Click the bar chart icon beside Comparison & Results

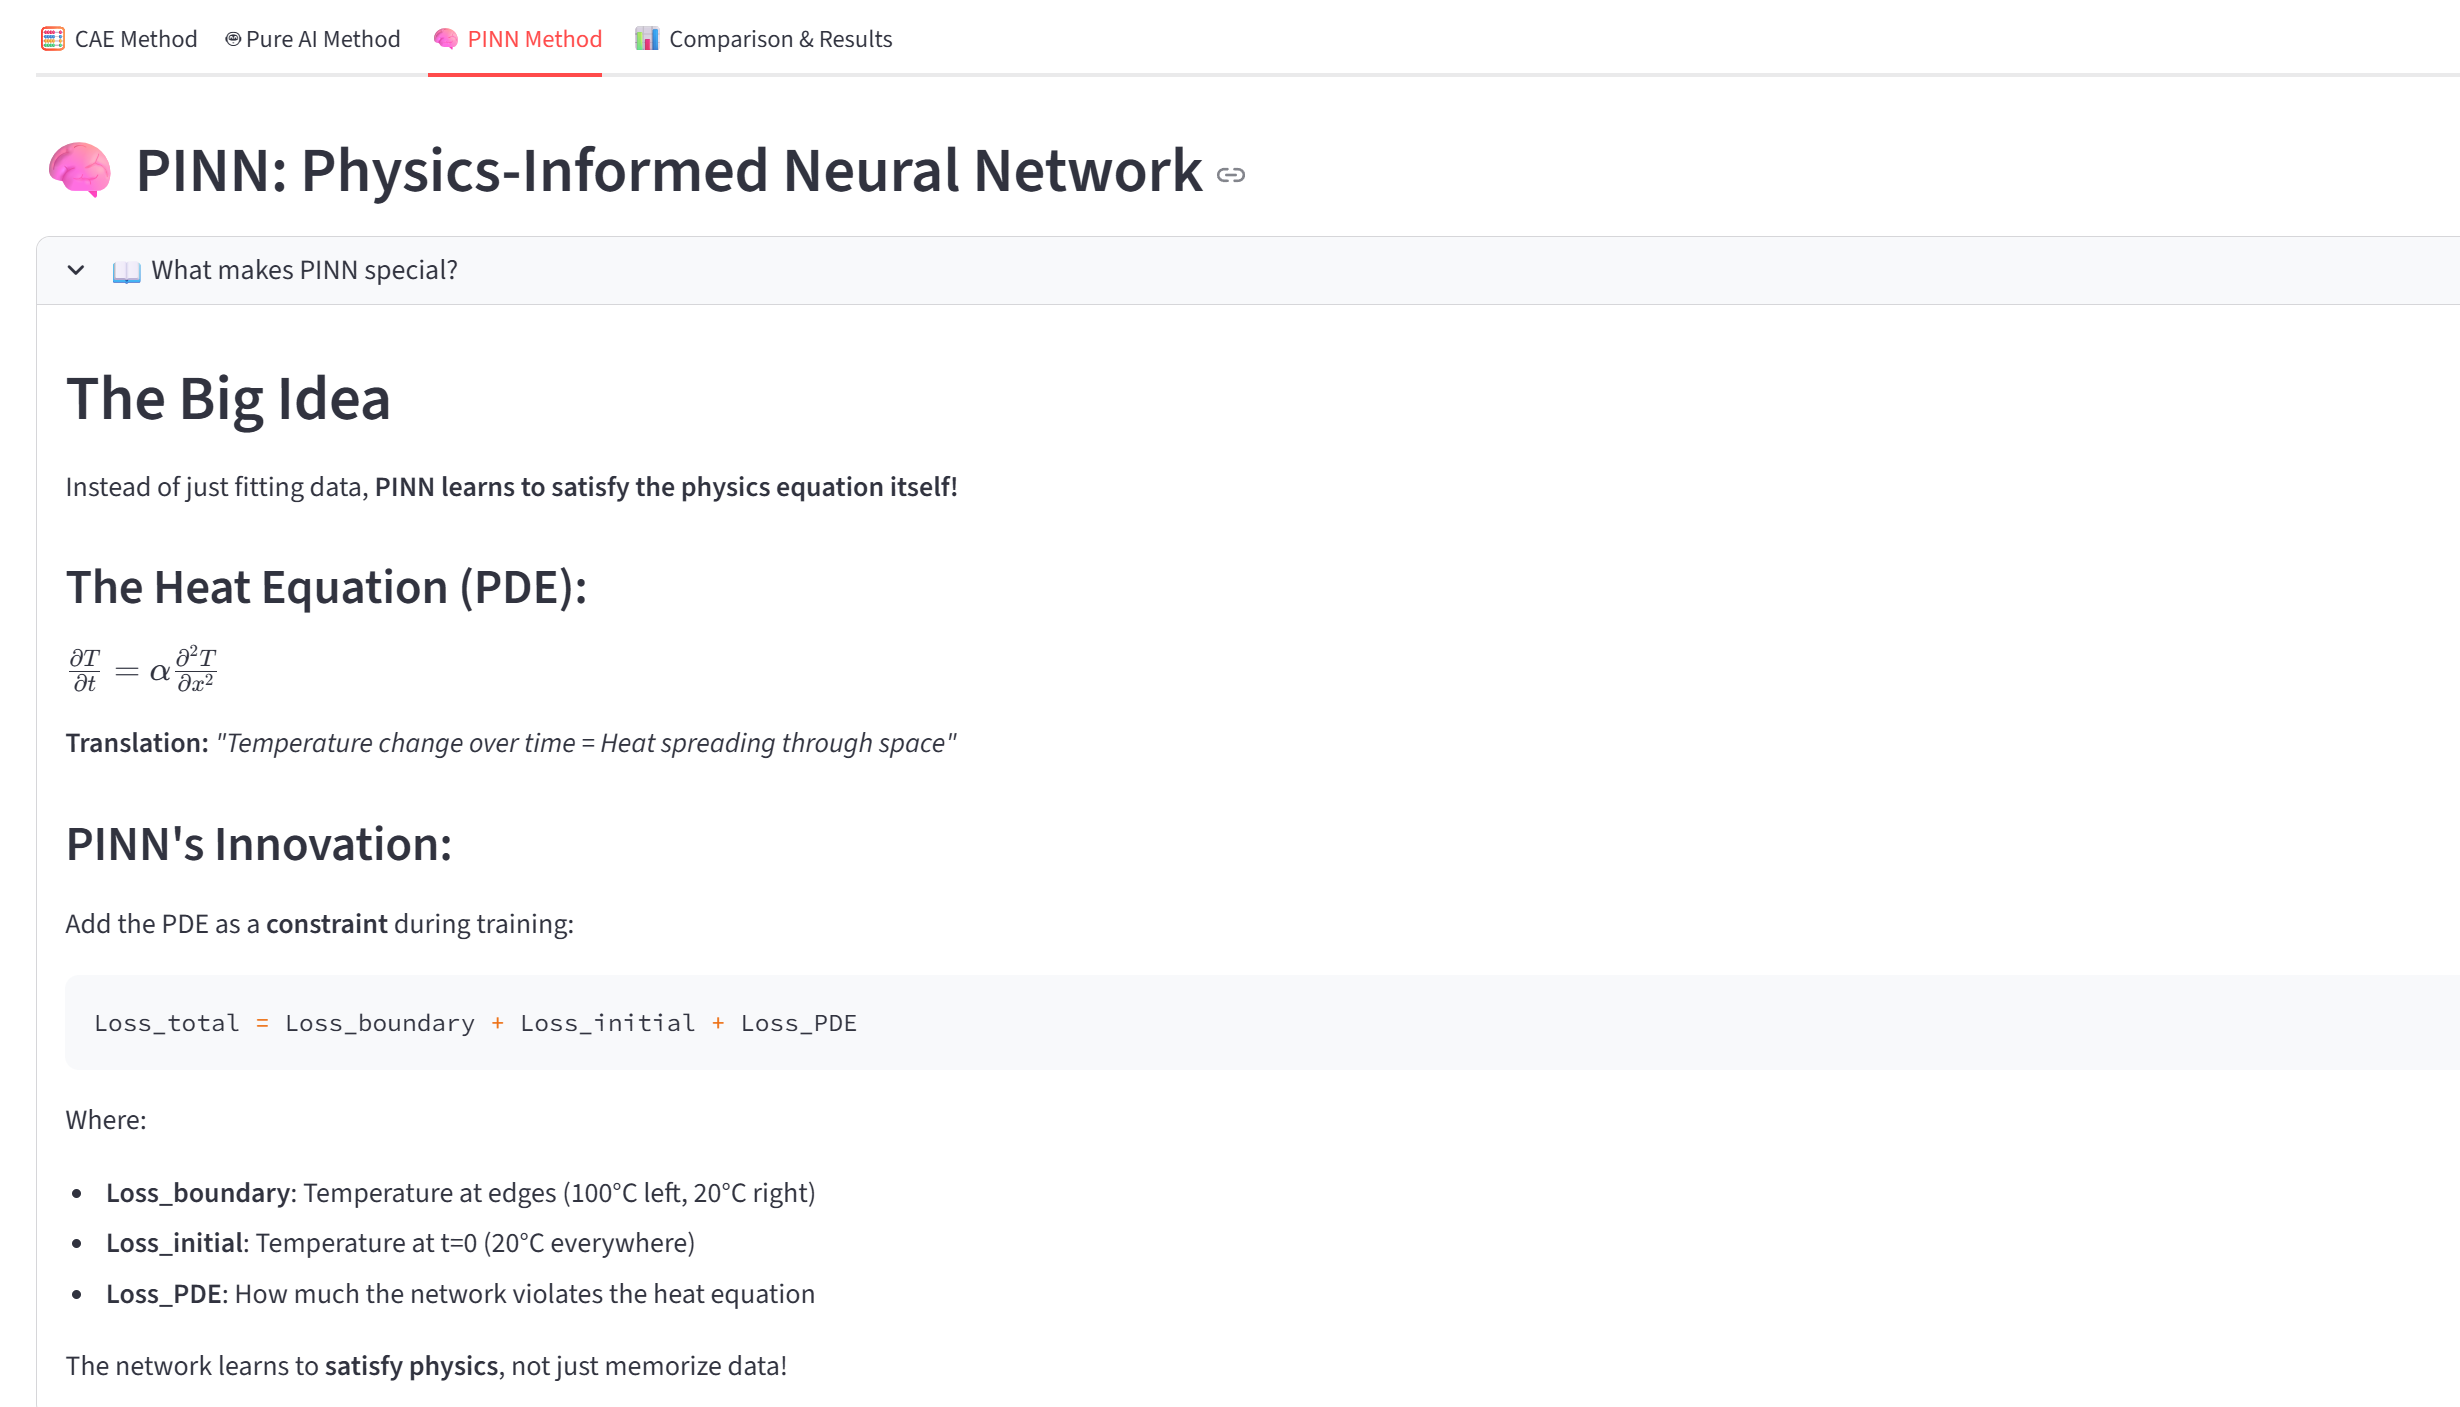[x=647, y=39]
